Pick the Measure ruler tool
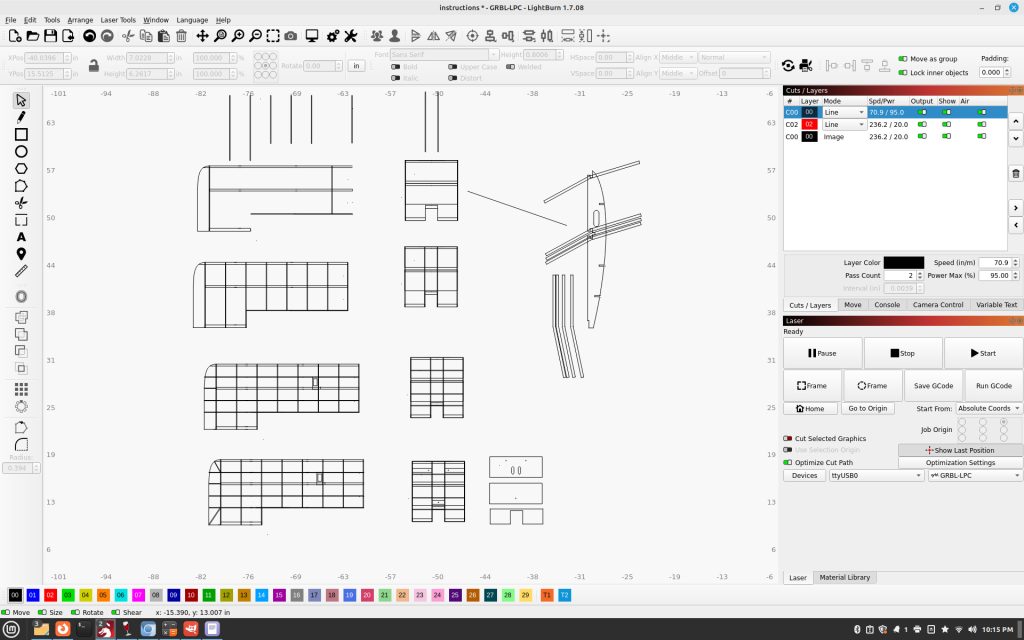The height and width of the screenshot is (640, 1024). (x=21, y=271)
